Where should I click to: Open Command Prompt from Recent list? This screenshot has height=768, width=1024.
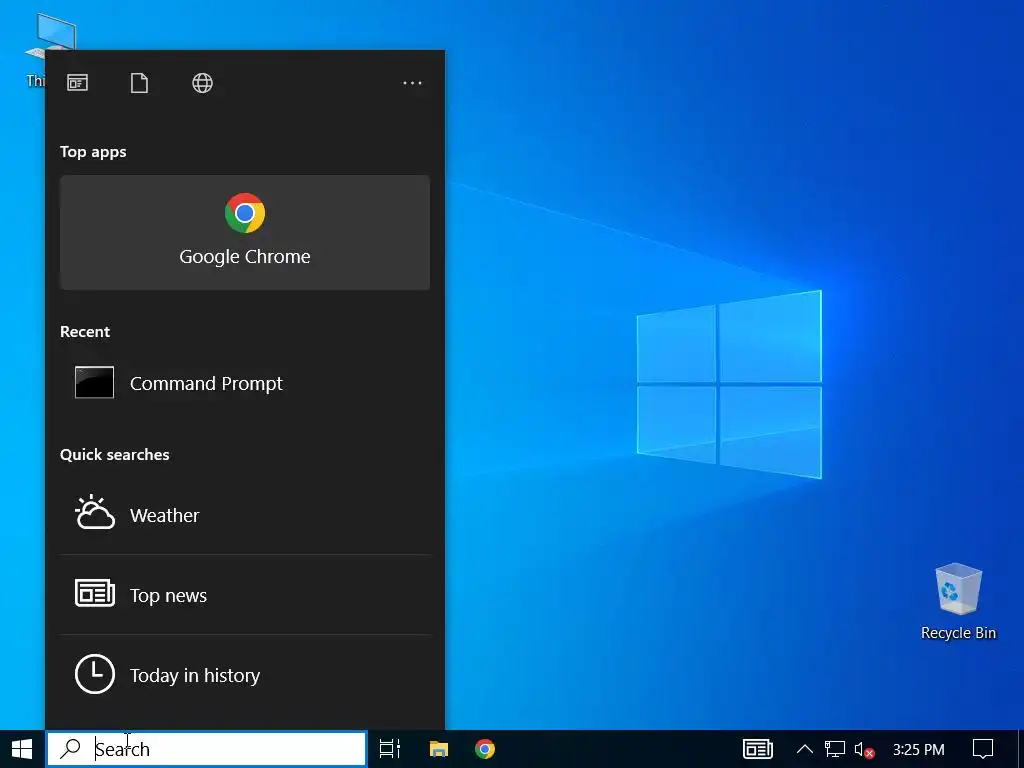pos(245,383)
